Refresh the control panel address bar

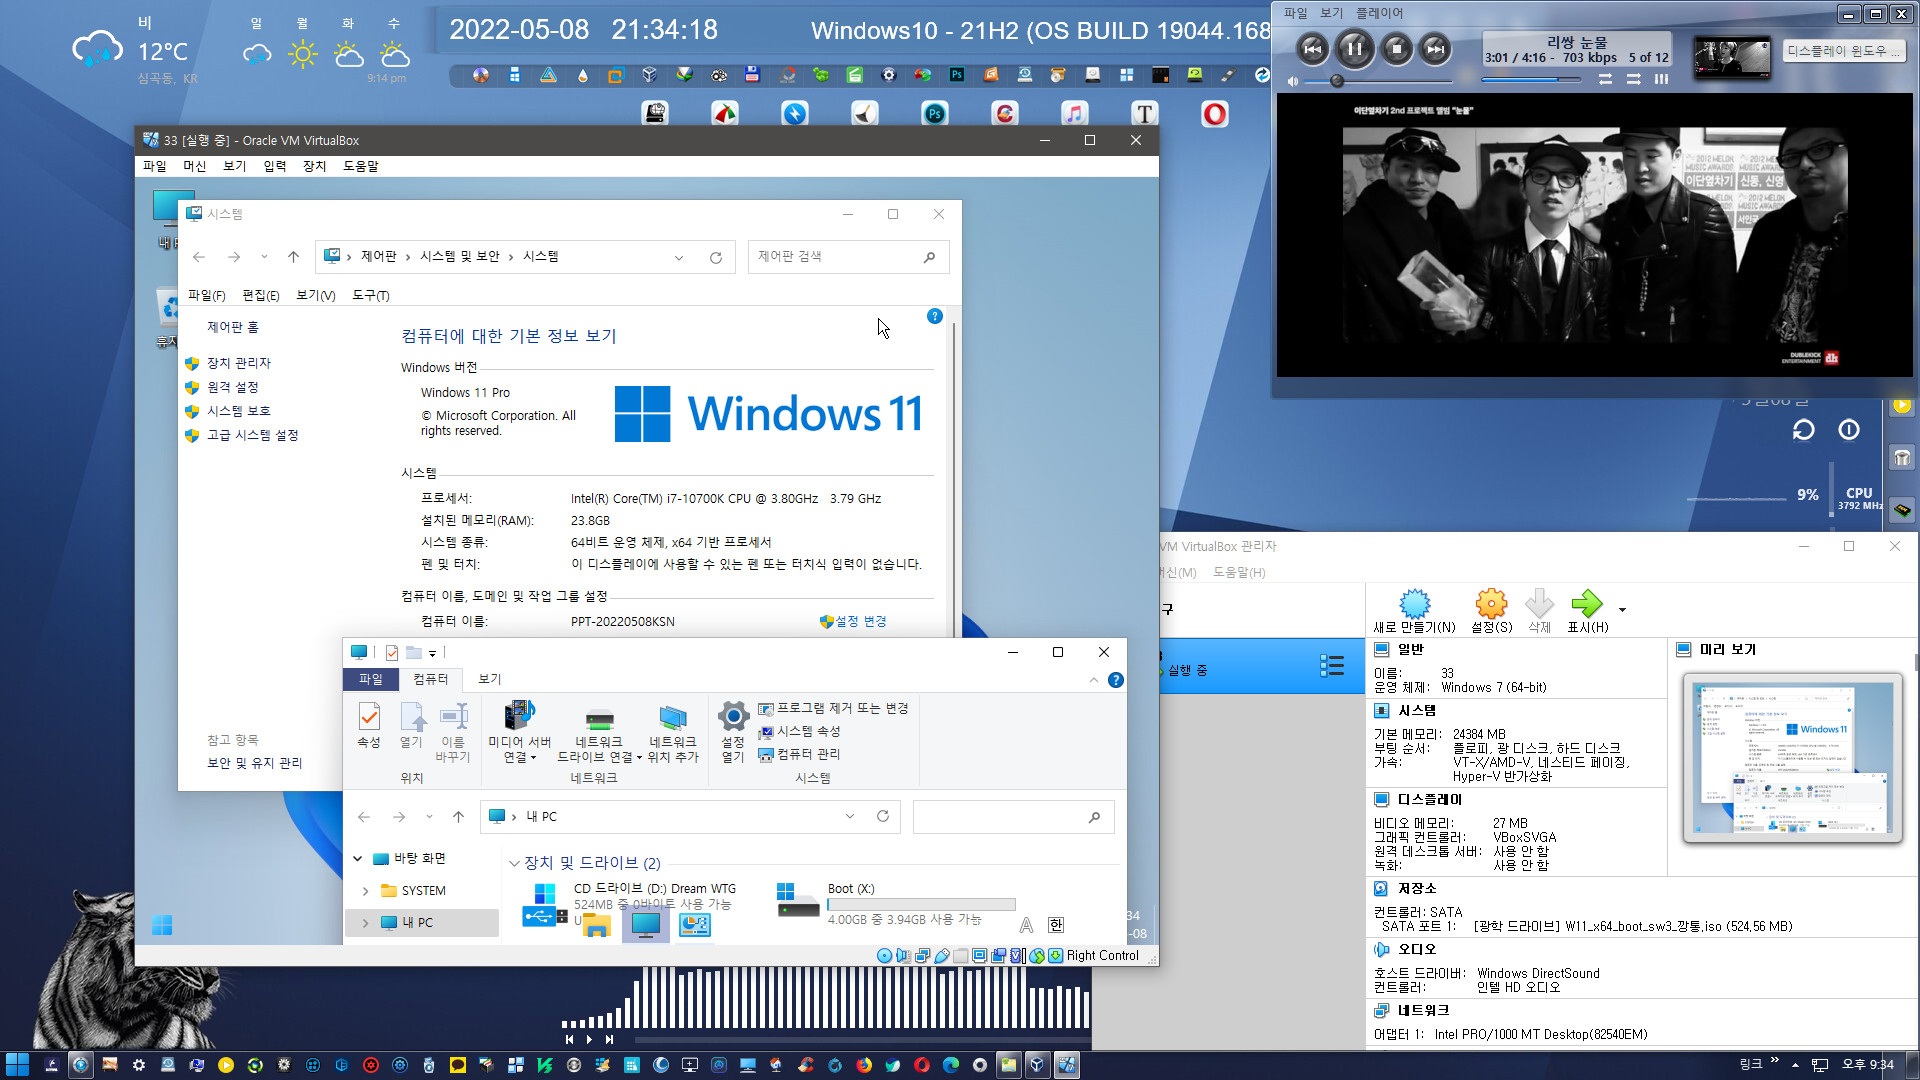pos(716,257)
